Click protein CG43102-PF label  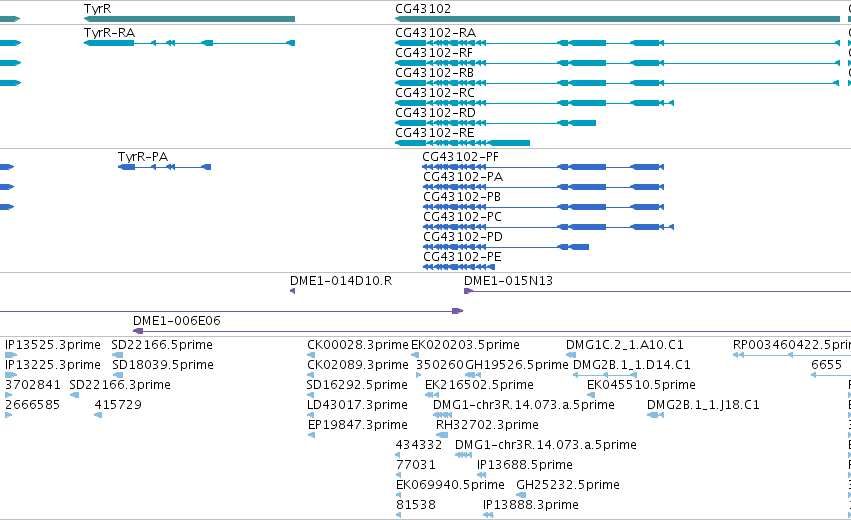(x=460, y=157)
